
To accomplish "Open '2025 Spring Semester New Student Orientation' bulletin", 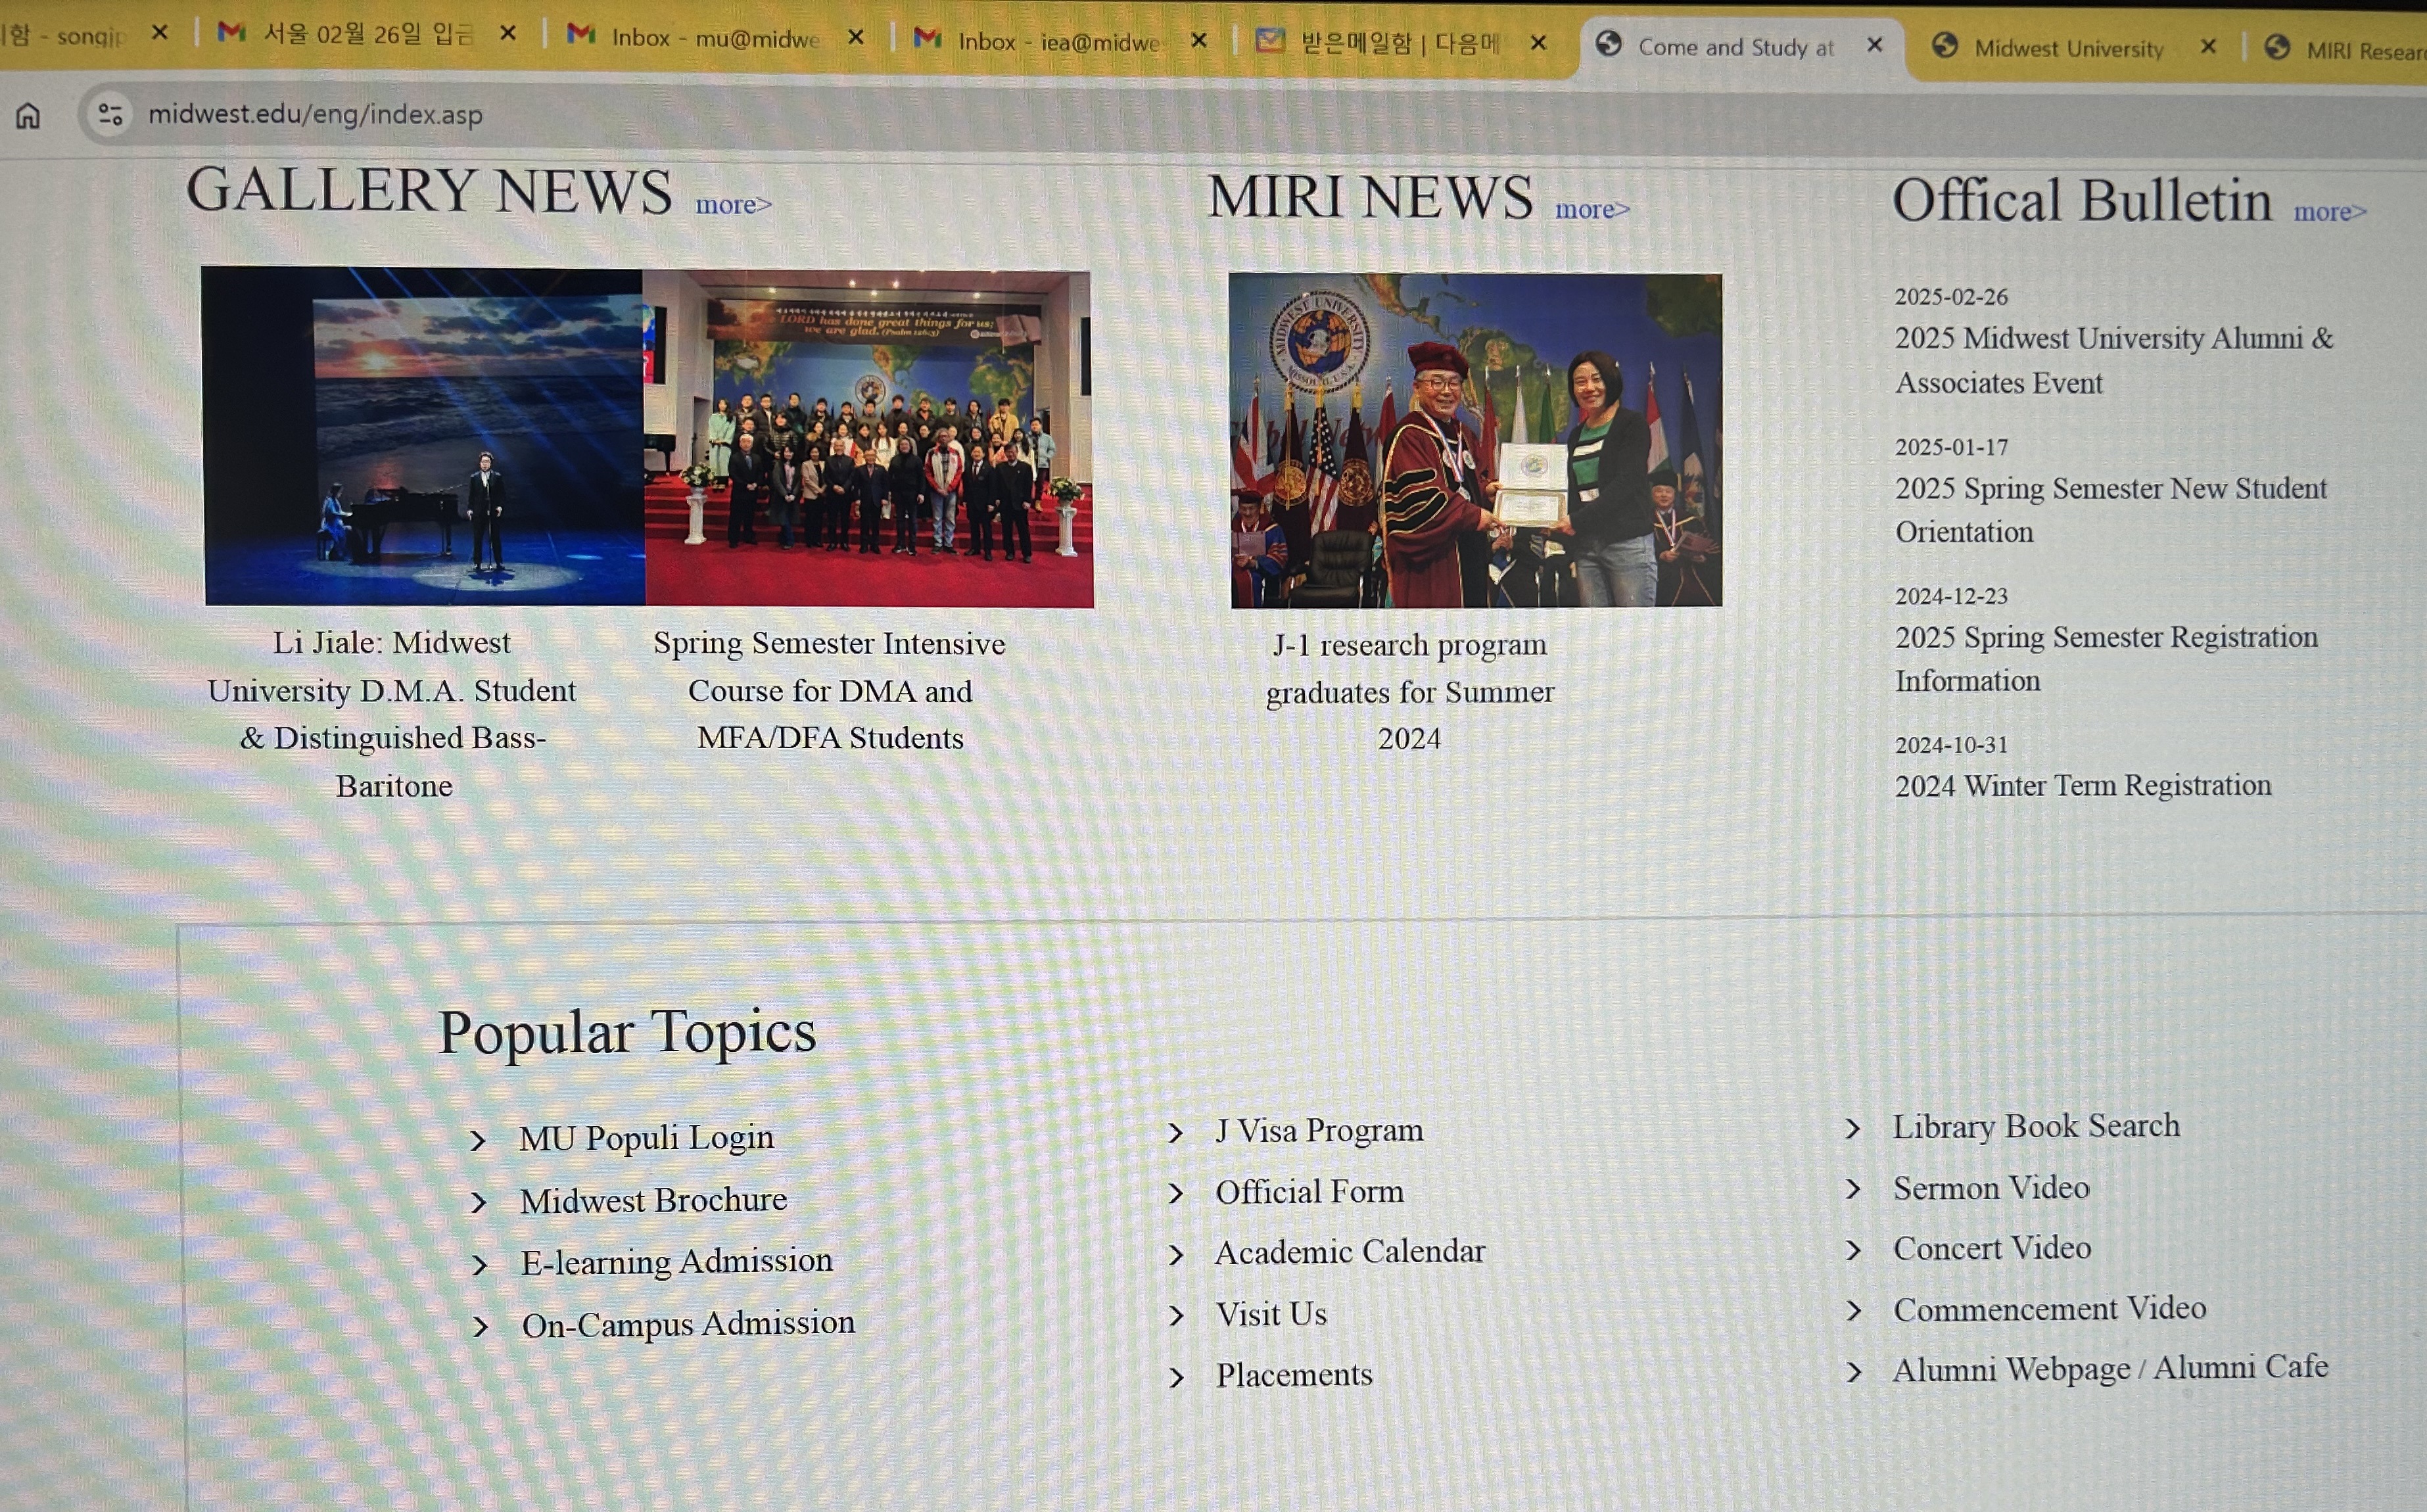I will coord(2110,510).
